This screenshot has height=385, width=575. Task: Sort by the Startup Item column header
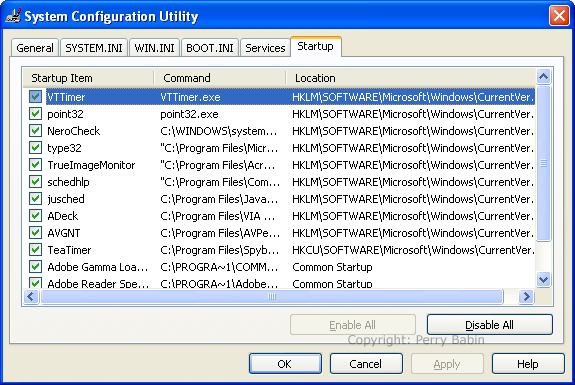pyautogui.click(x=88, y=78)
